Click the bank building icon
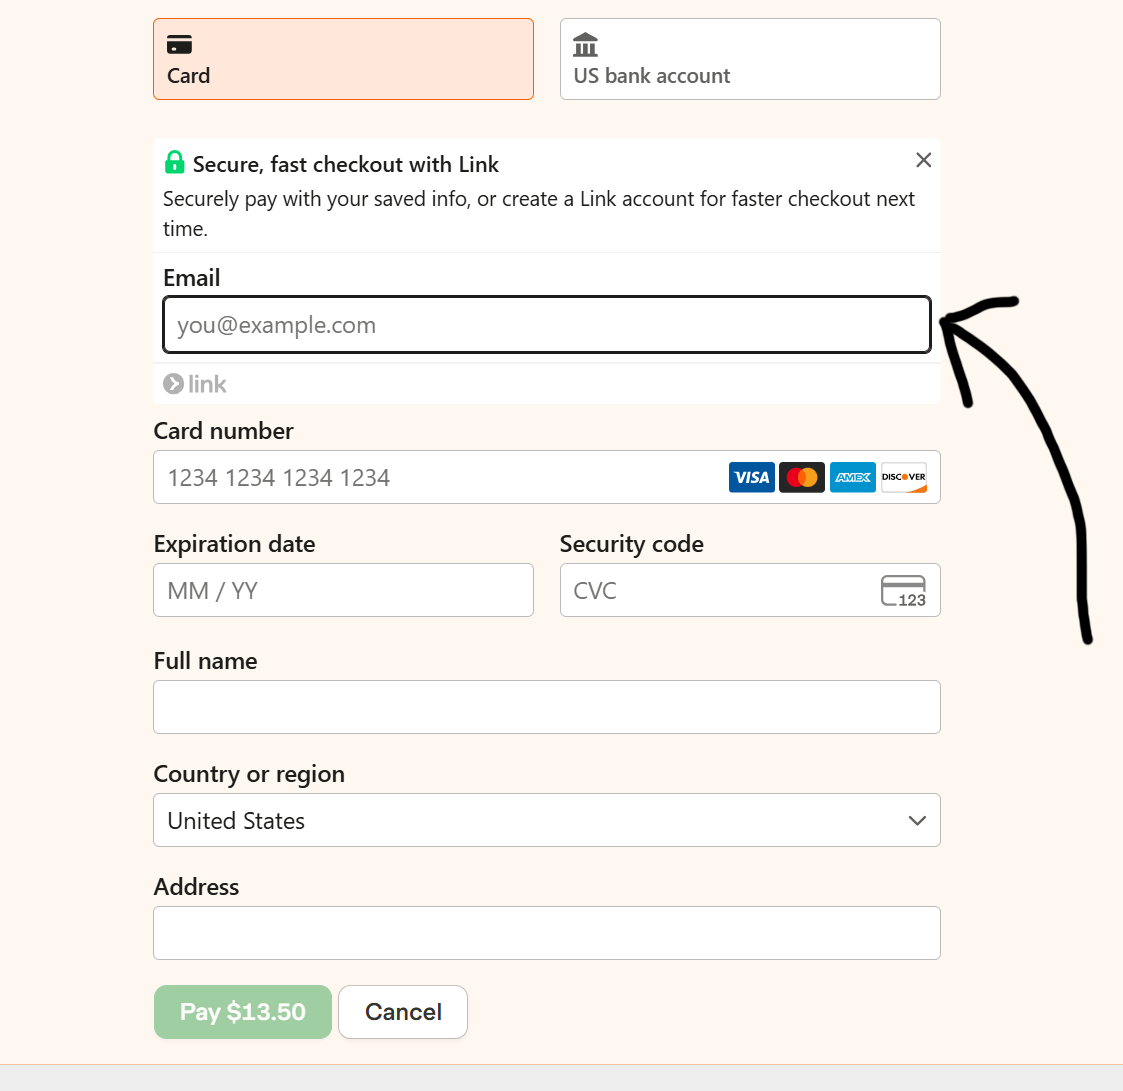Viewport: 1123px width, 1091px height. (585, 44)
